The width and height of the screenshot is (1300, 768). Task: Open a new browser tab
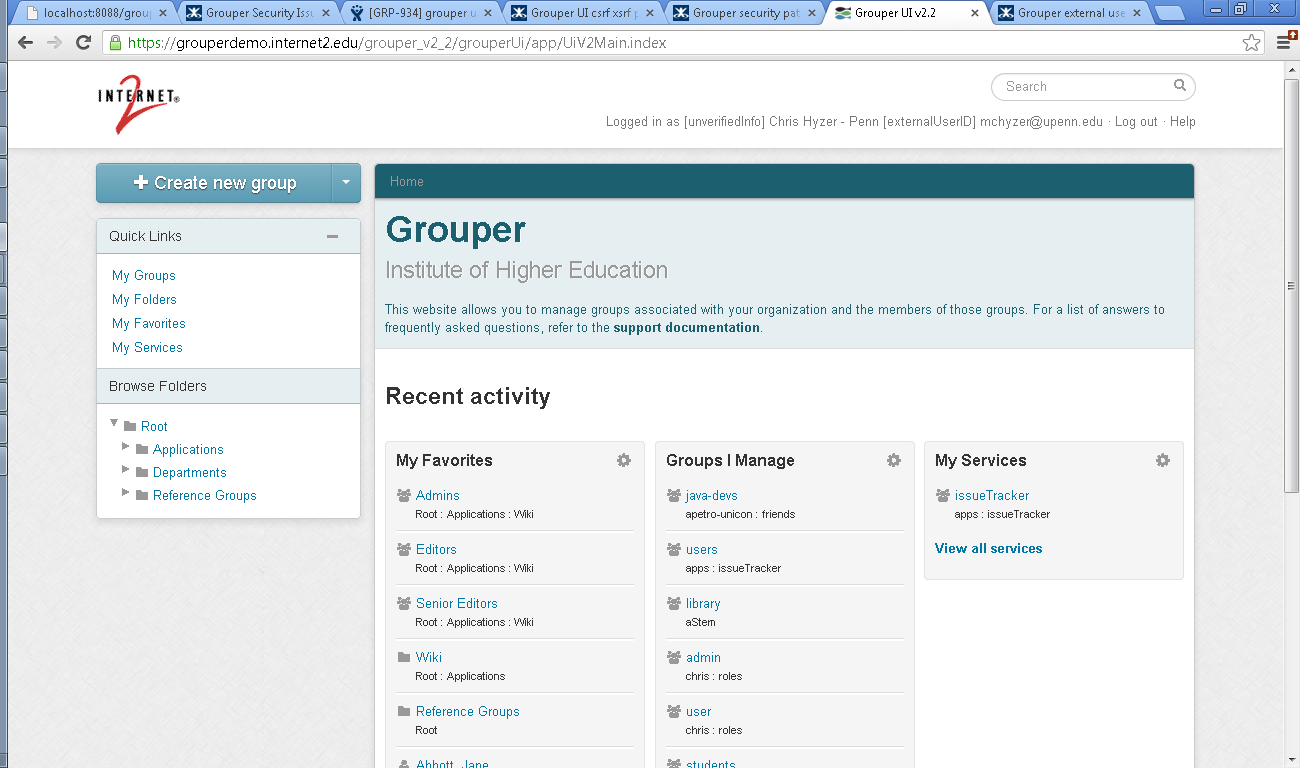(1168, 14)
